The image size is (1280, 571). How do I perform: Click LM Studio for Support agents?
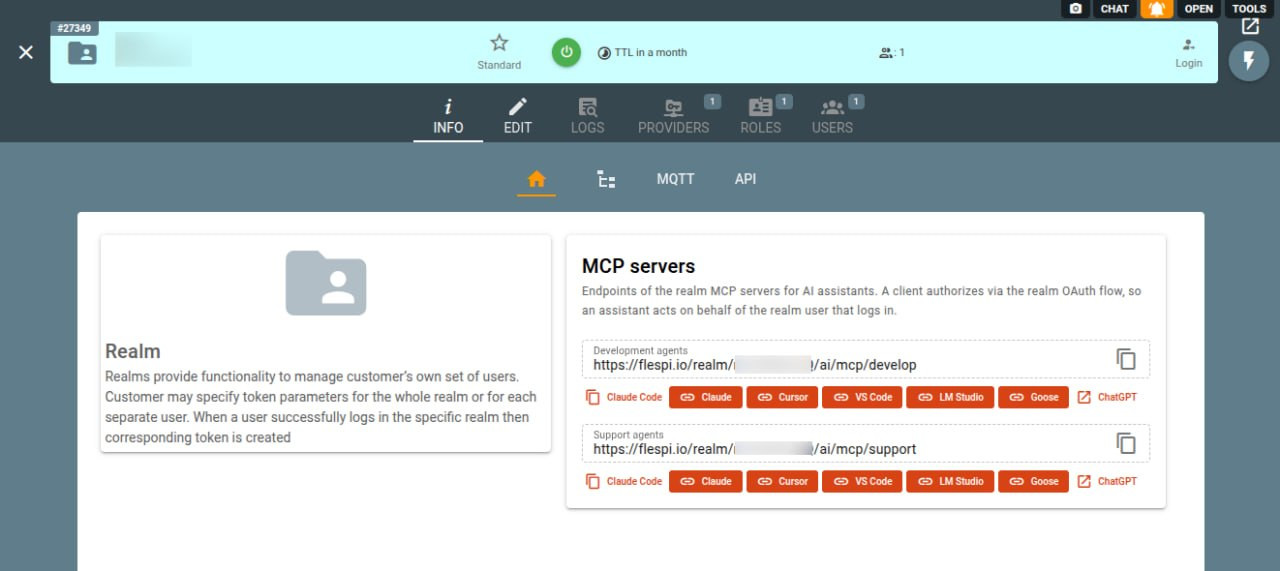(x=950, y=481)
